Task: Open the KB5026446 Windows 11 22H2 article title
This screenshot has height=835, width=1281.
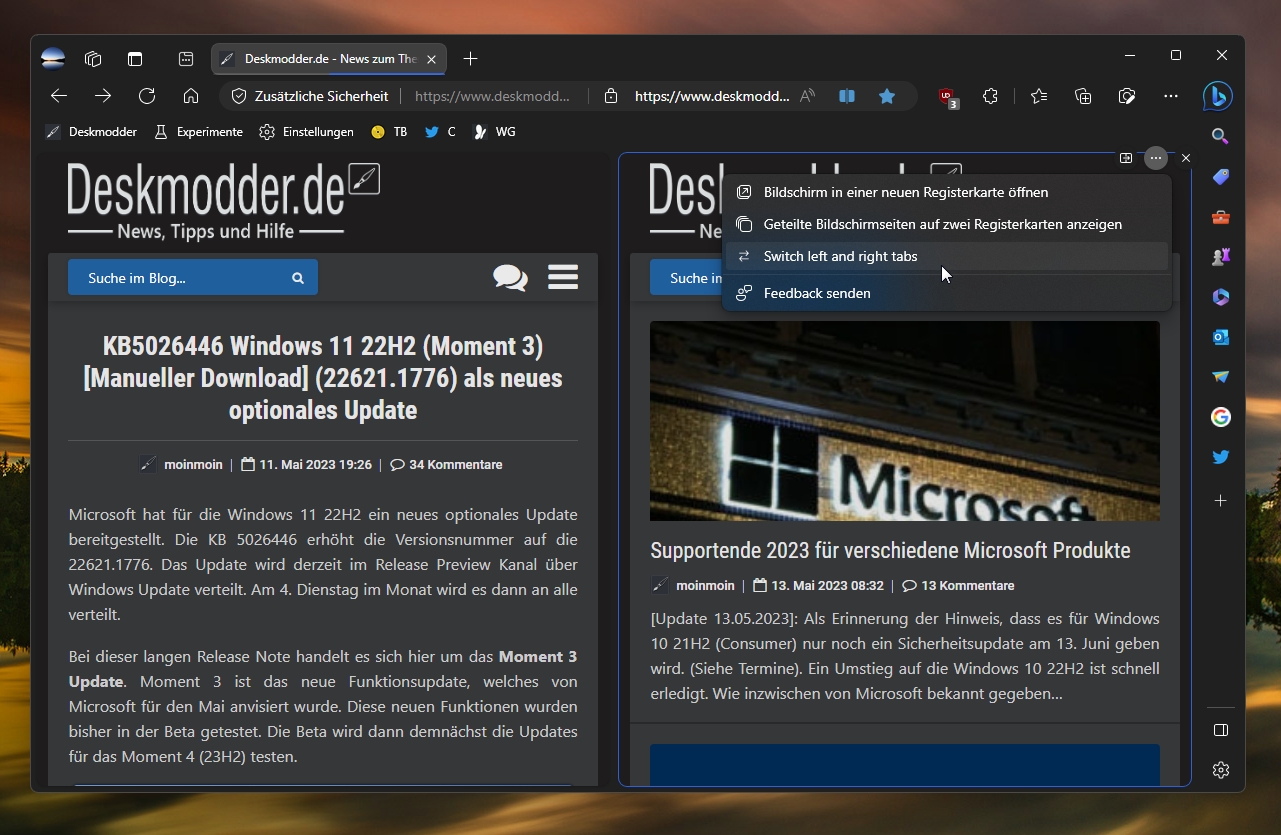Action: (323, 378)
